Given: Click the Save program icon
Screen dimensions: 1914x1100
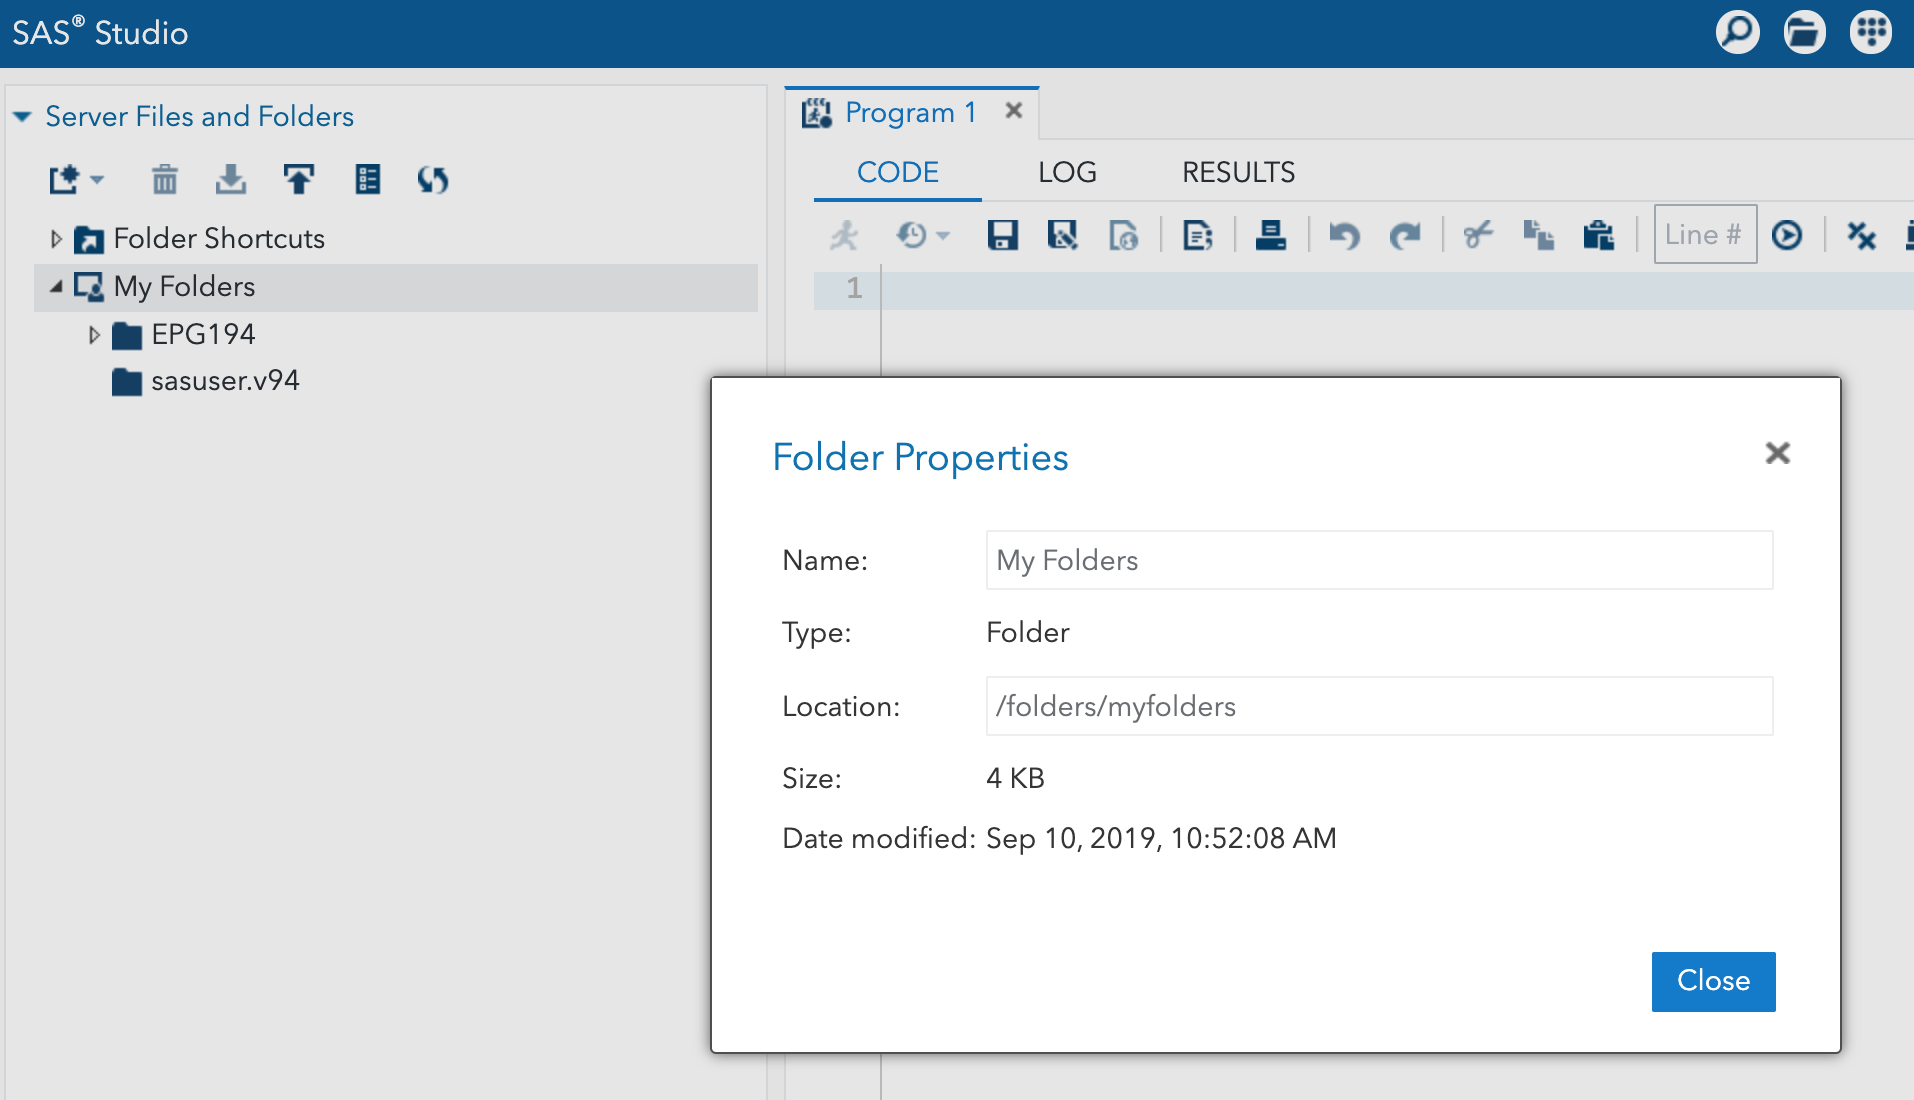Looking at the screenshot, I should tap(1002, 235).
